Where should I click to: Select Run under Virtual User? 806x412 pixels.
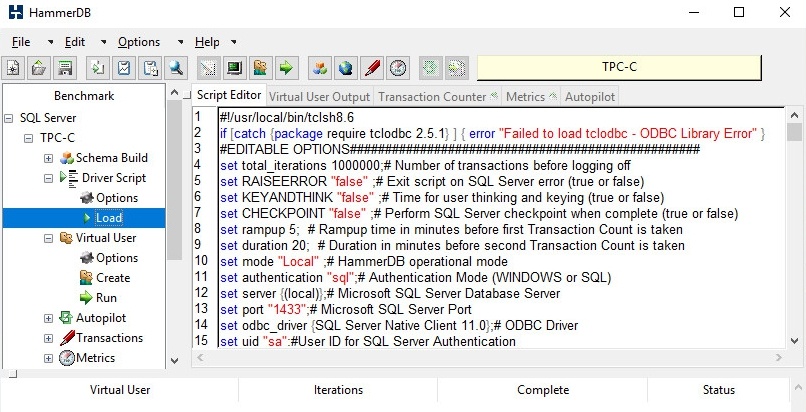tap(106, 298)
